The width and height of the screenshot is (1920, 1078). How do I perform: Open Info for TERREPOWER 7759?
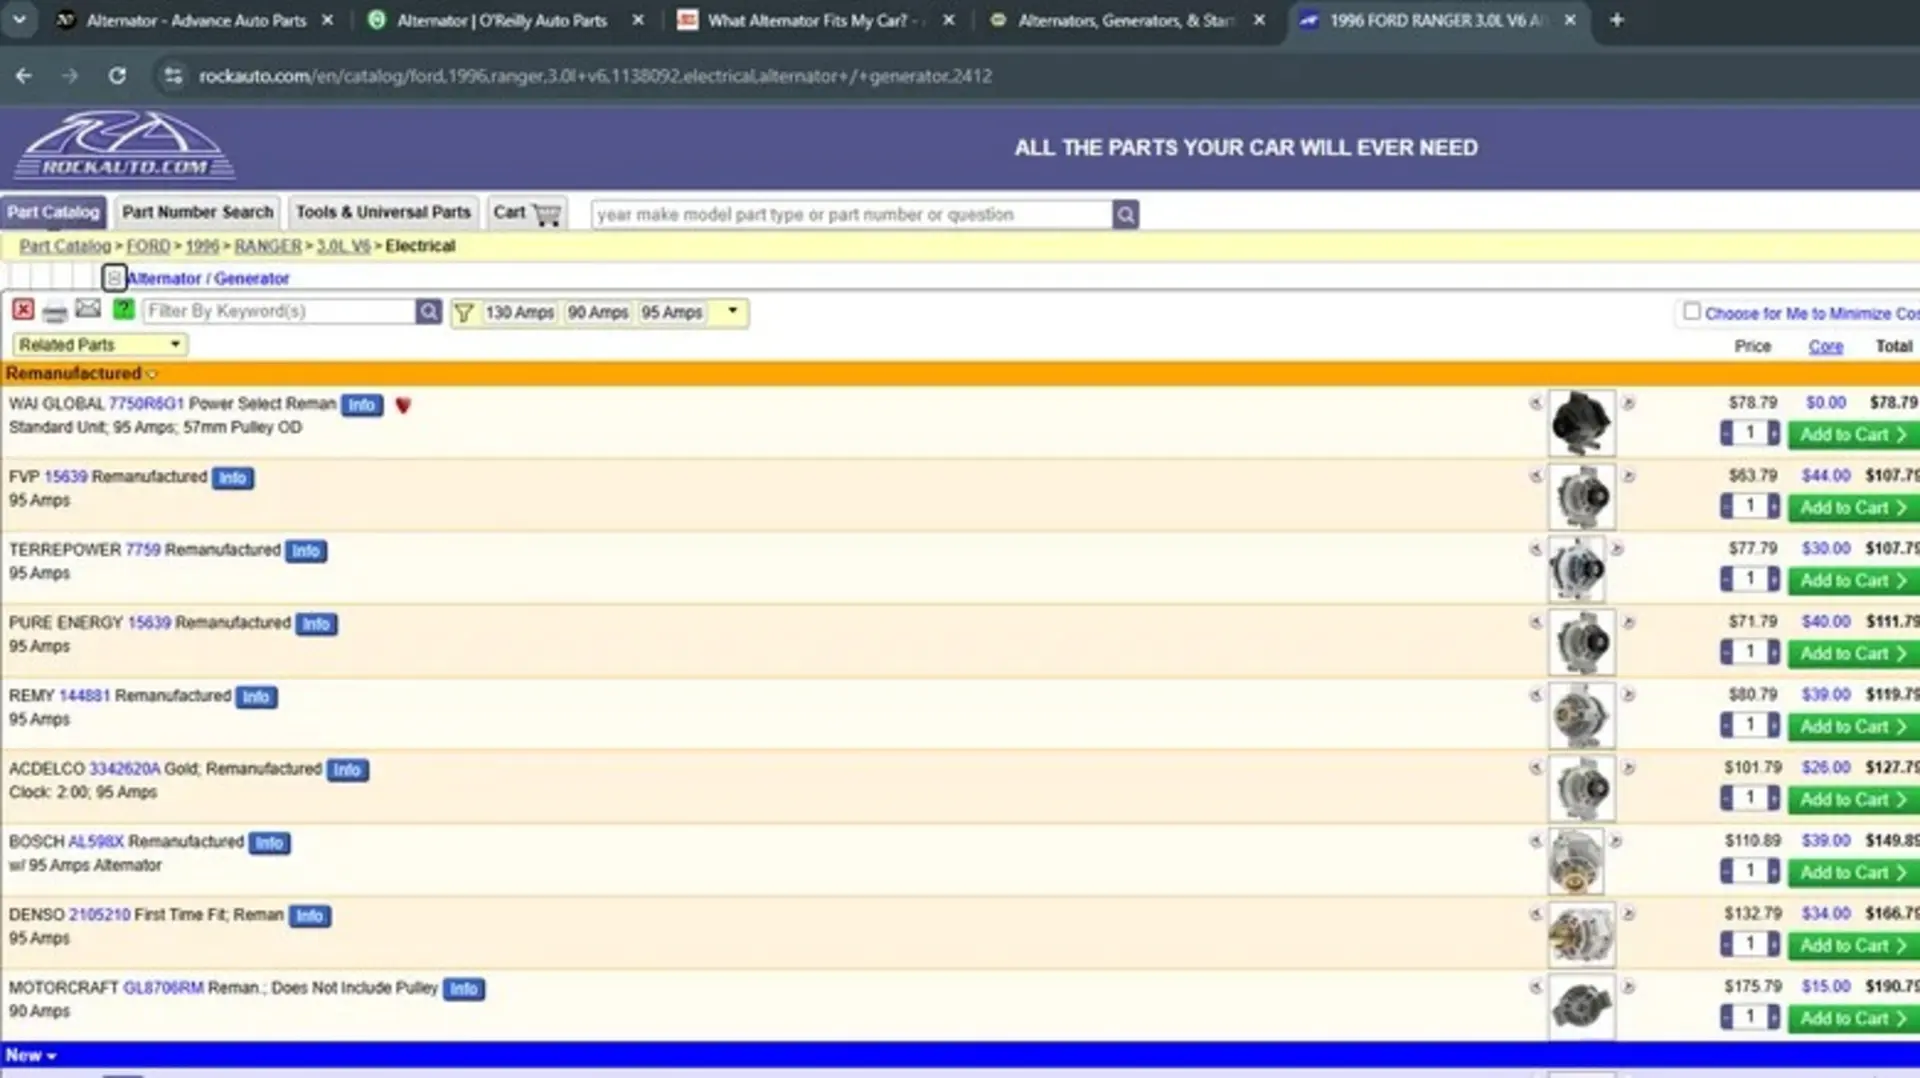coord(305,551)
